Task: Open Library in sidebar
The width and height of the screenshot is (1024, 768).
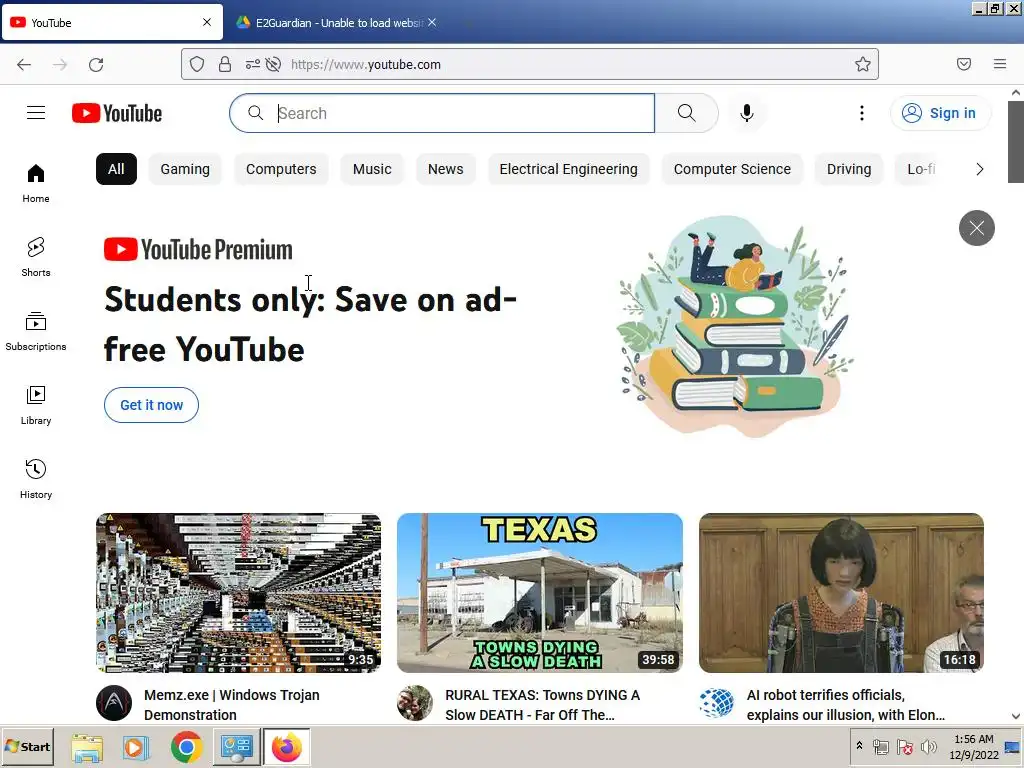Action: (x=36, y=405)
